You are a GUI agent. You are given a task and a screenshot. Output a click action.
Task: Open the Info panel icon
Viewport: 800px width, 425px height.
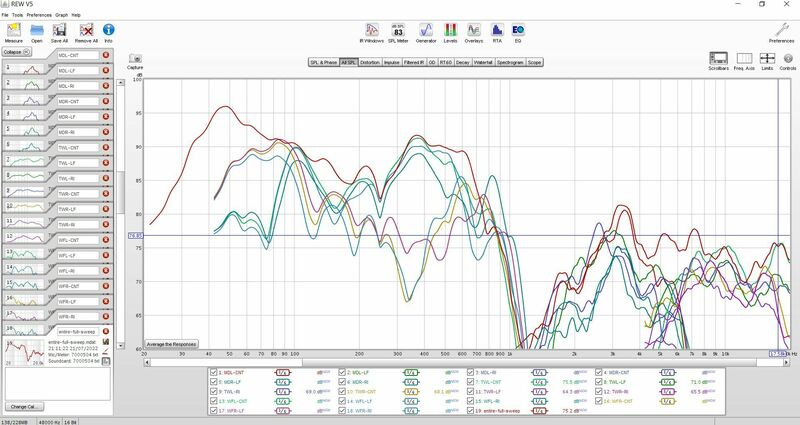pos(109,30)
